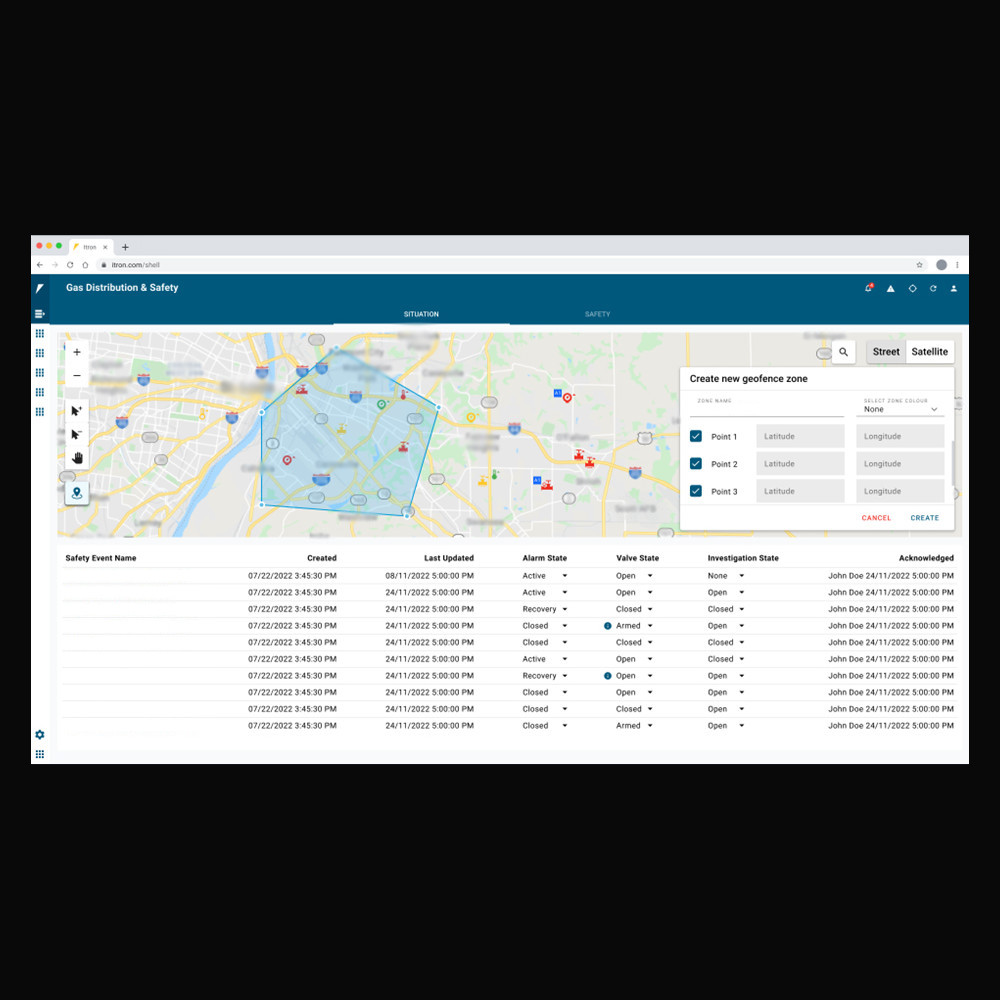Open the notifications bell

[x=869, y=288]
